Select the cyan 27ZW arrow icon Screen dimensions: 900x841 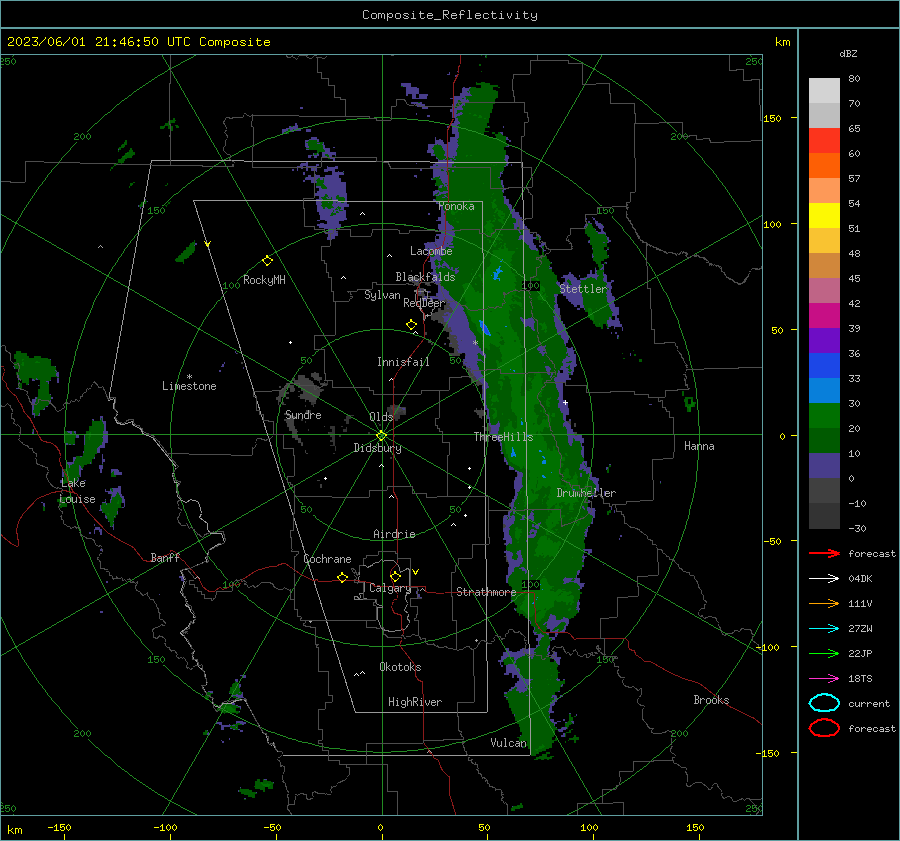tap(824, 629)
